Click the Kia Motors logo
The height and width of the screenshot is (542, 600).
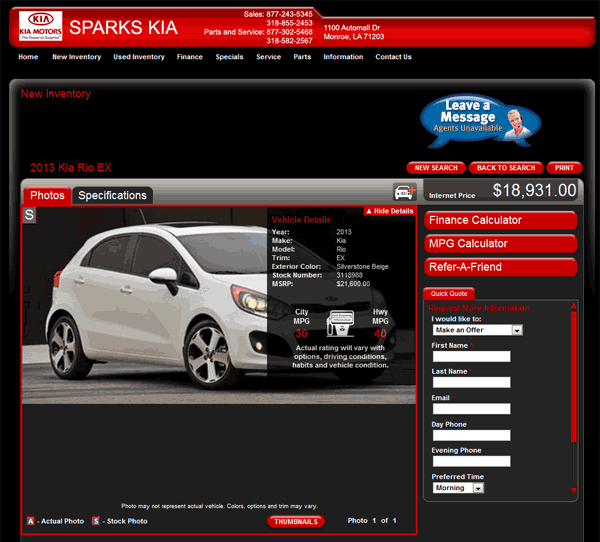[x=41, y=26]
